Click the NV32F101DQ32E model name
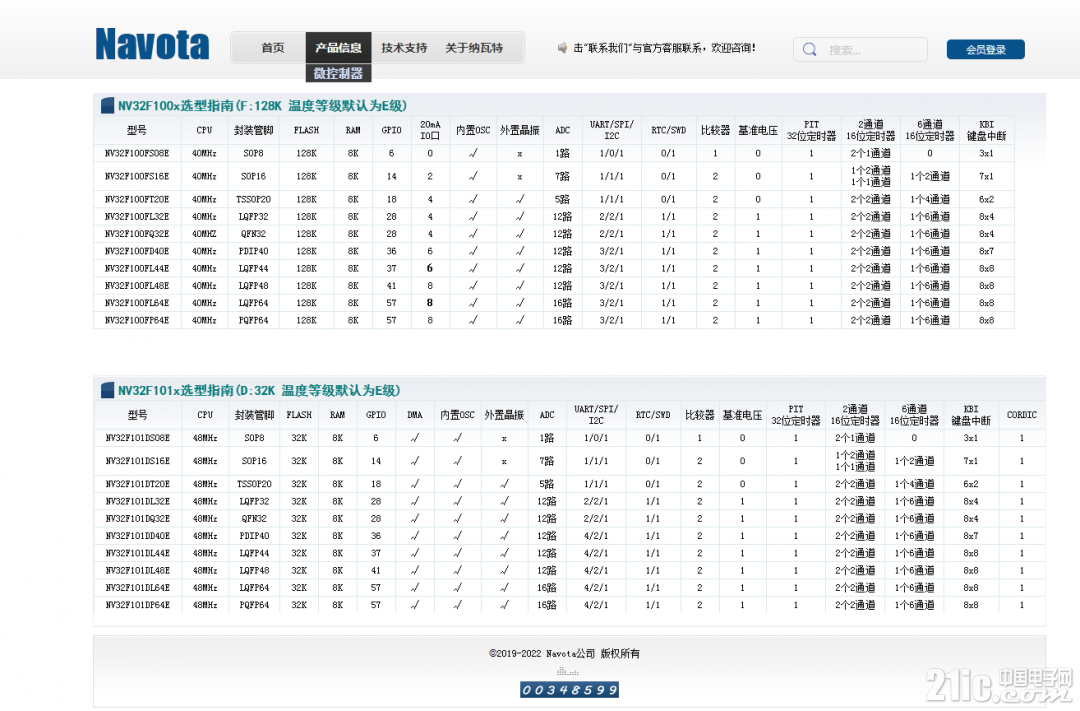The height and width of the screenshot is (711, 1080). click(138, 518)
